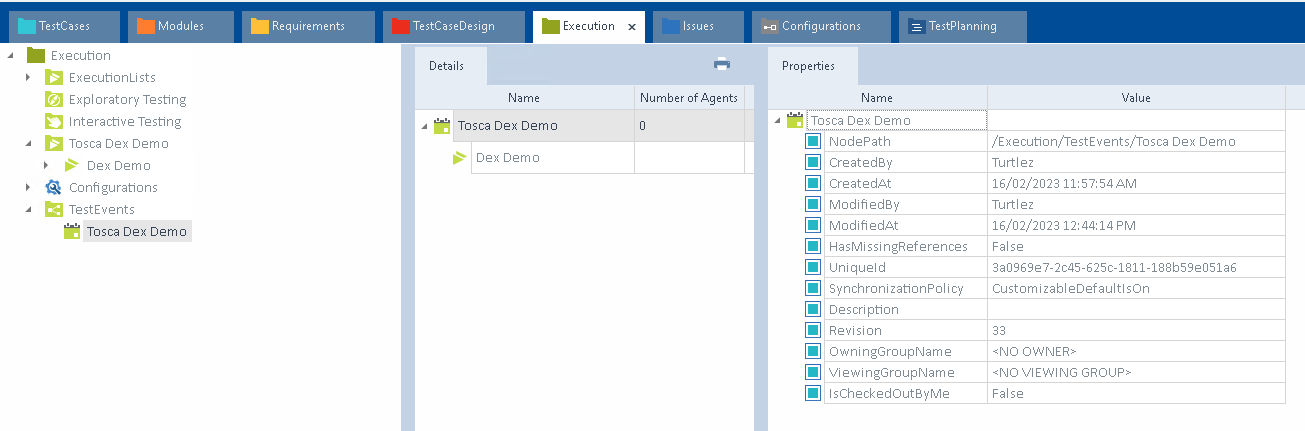1305x431 pixels.
Task: Click the square icon next to NodePath property
Action: (814, 142)
